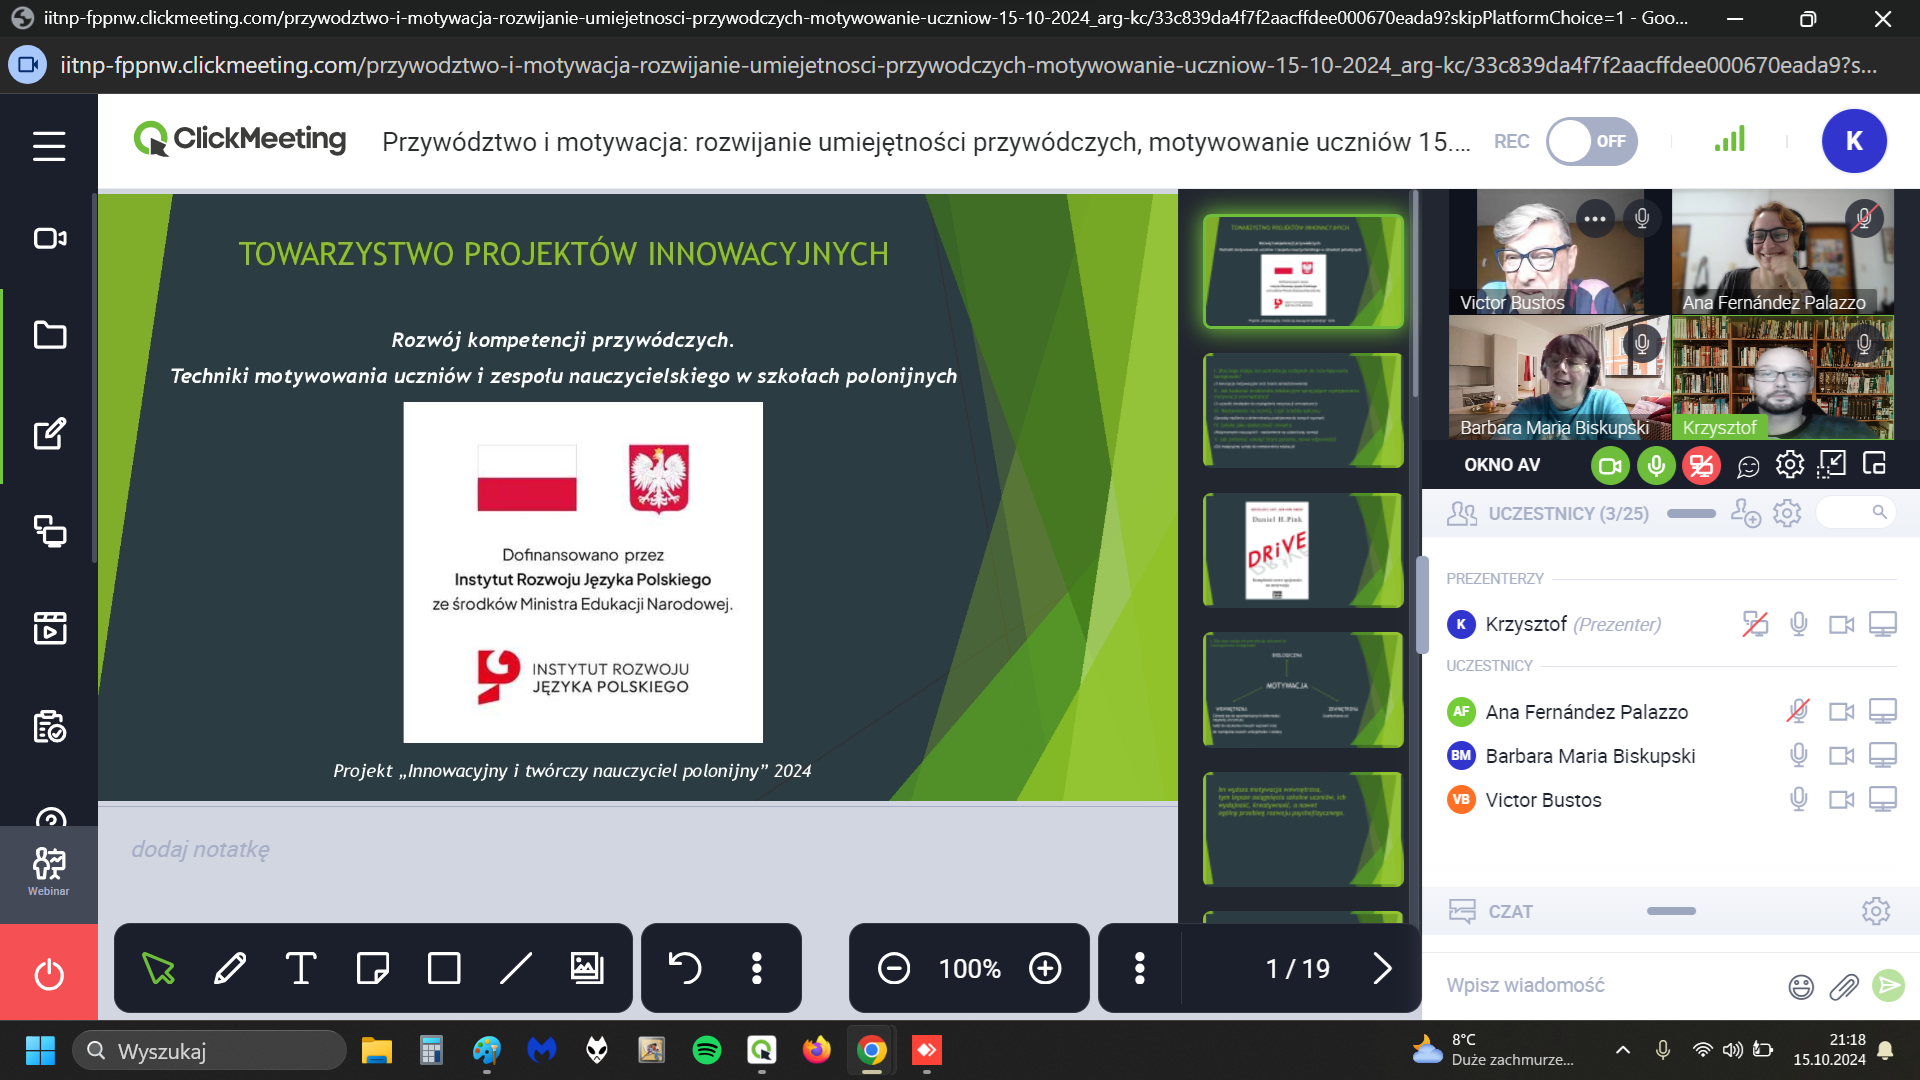Toggle Barbara Maria Biskupski video tile microphone

[x=1641, y=344]
